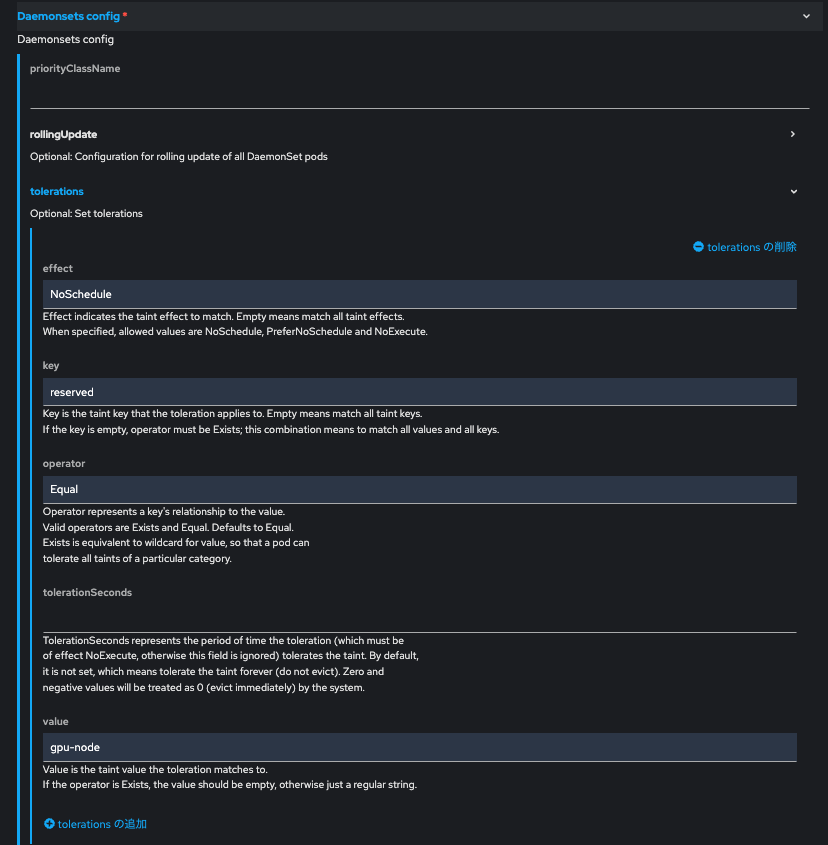Click the key field containing reserved
This screenshot has width=828, height=845.
(x=419, y=392)
